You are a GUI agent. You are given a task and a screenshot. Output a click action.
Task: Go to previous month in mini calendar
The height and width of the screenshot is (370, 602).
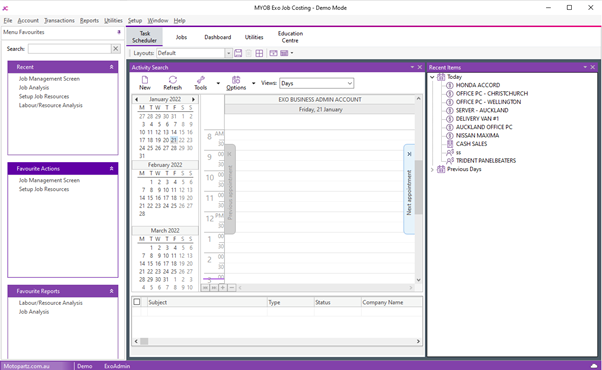pyautogui.click(x=136, y=99)
